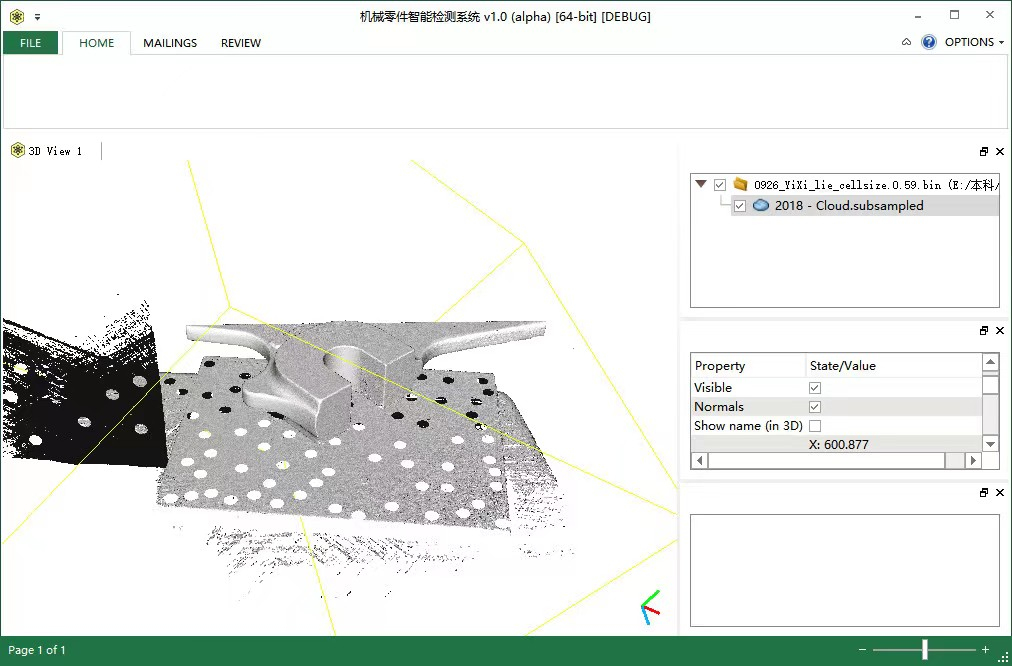Viewport: 1012px width, 666px height.
Task: Click the zoom out minus button
Action: pos(862,650)
